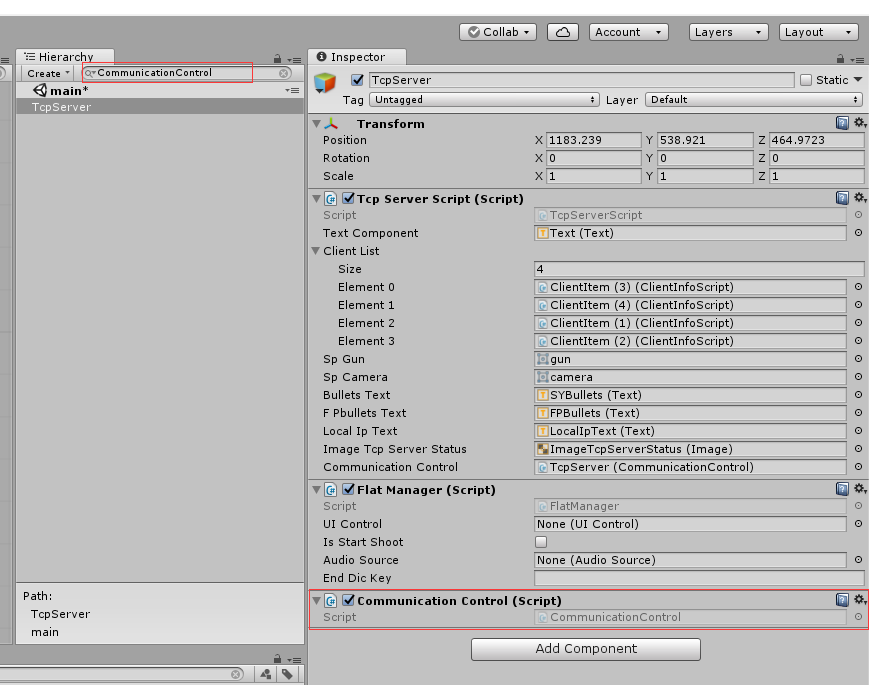Open the Collab dropdown
Screen dimensions: 869x685
(x=498, y=32)
